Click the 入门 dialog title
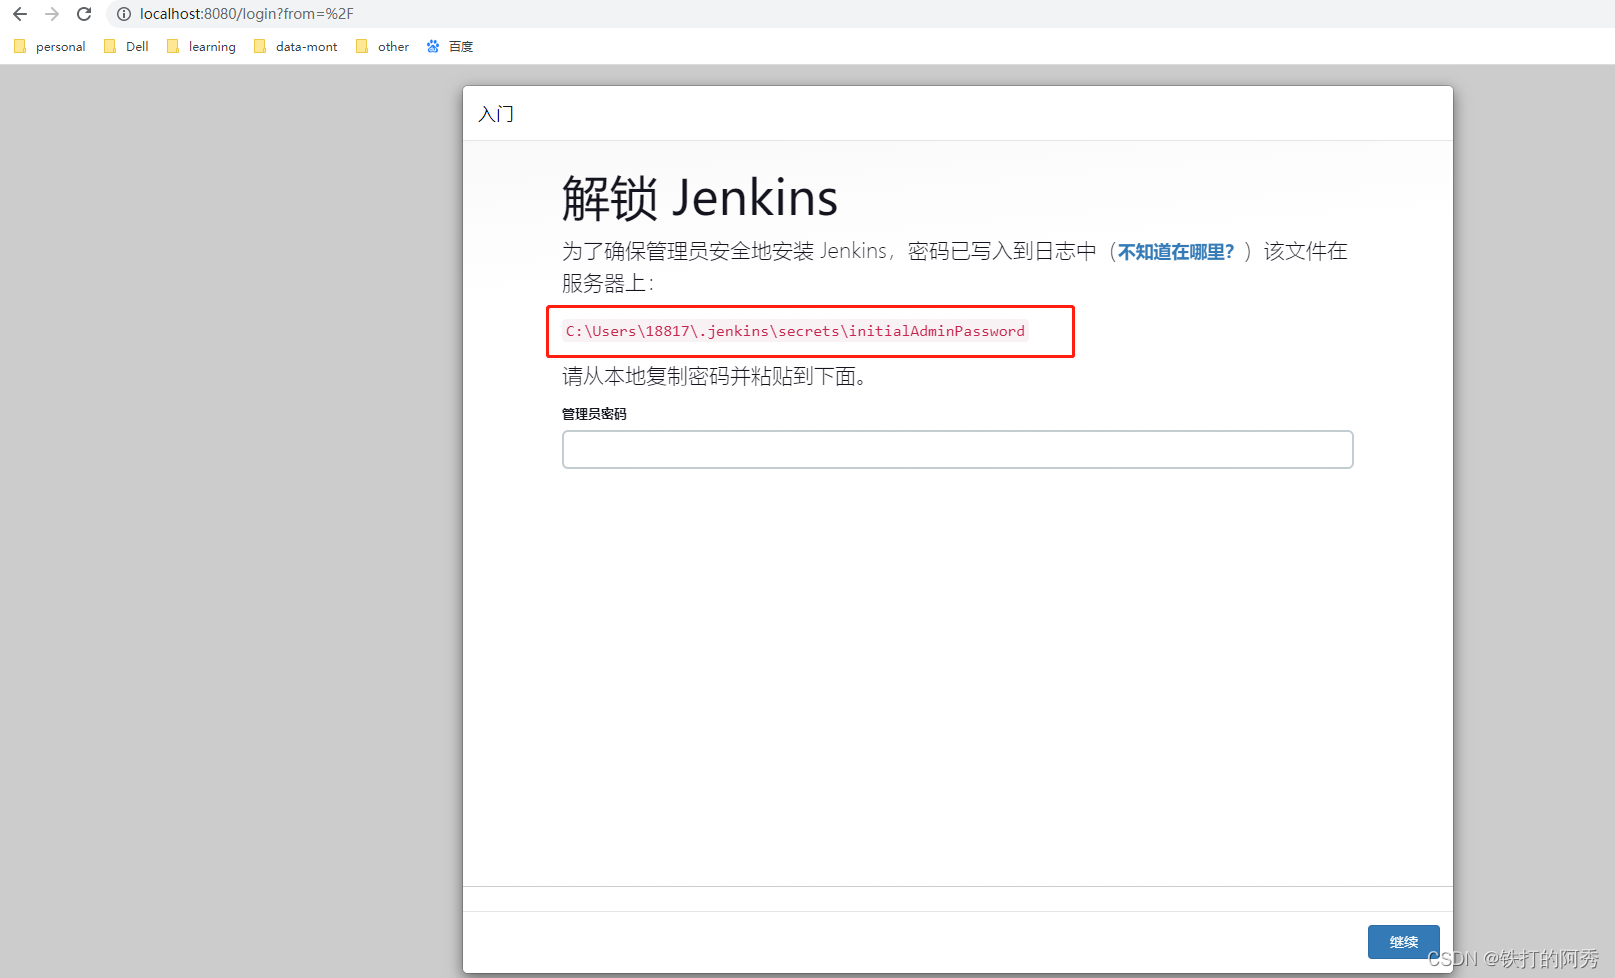 pyautogui.click(x=496, y=114)
